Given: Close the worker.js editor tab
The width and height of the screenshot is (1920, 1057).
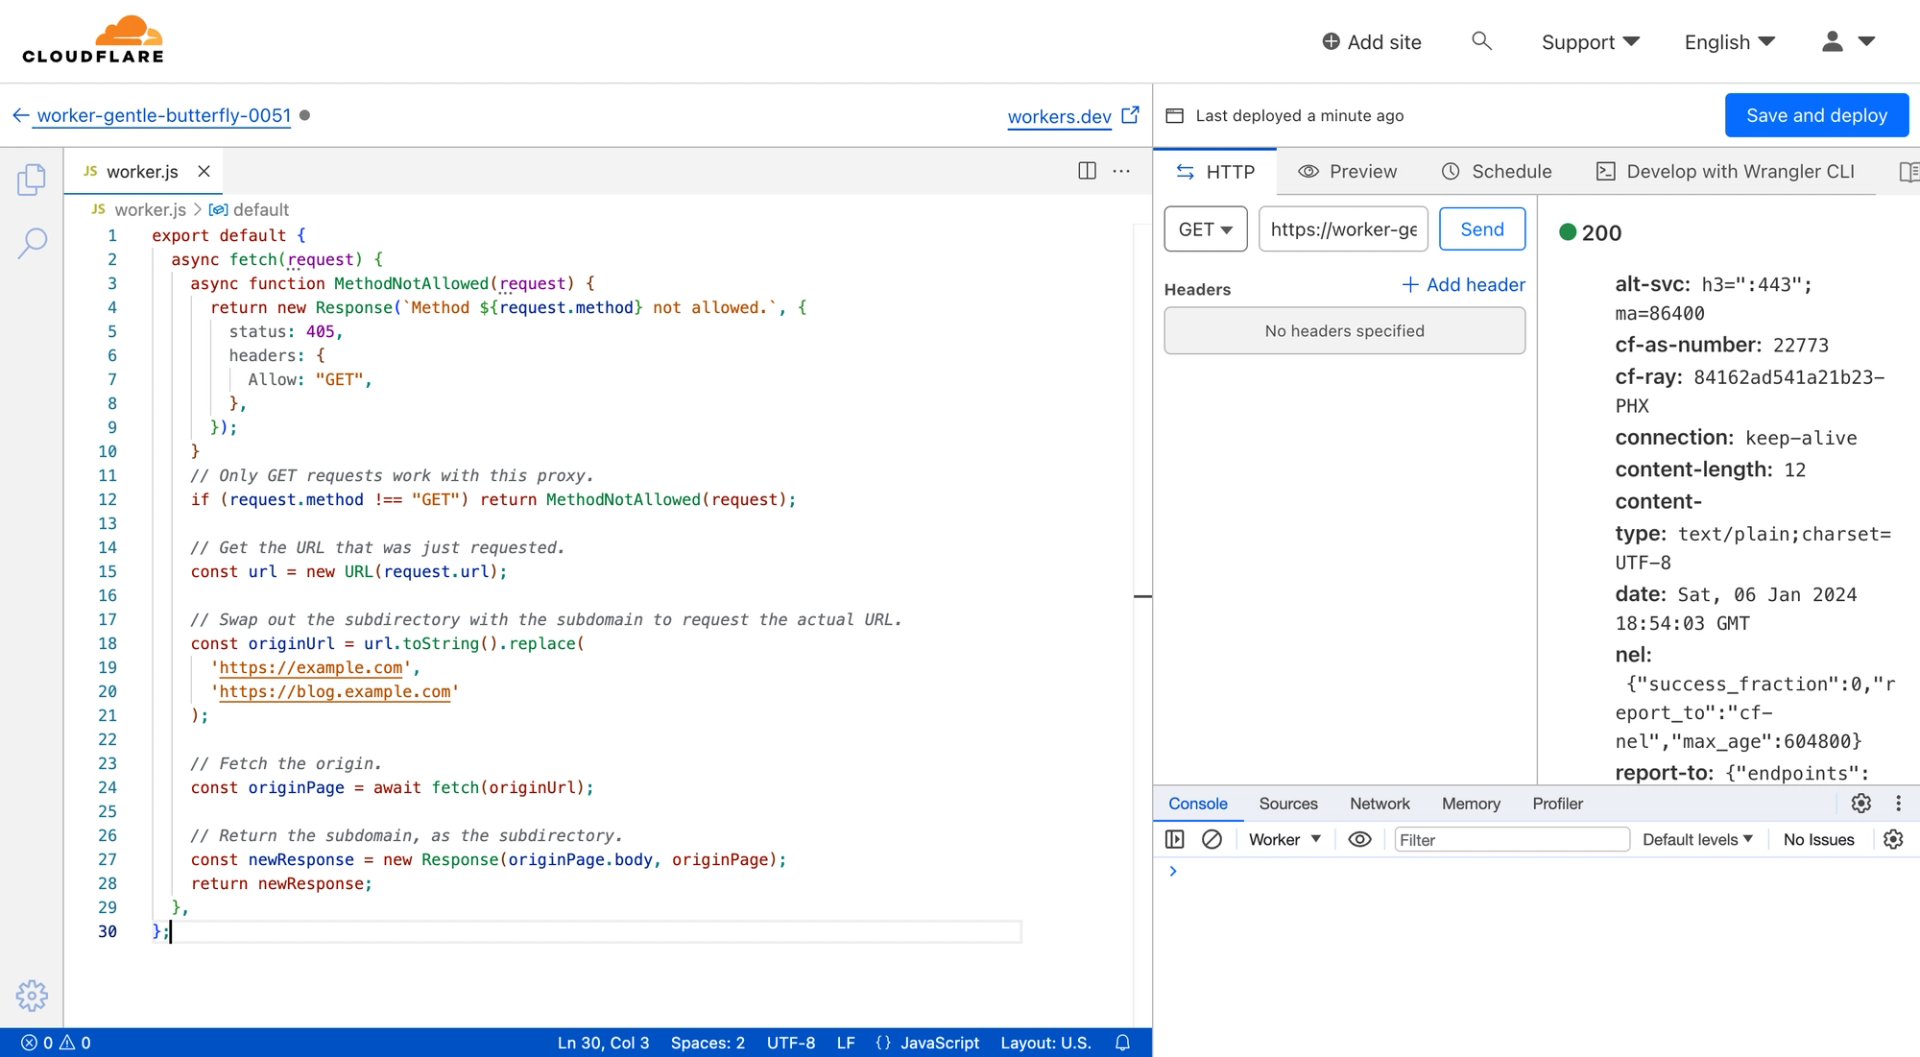Looking at the screenshot, I should [x=204, y=171].
